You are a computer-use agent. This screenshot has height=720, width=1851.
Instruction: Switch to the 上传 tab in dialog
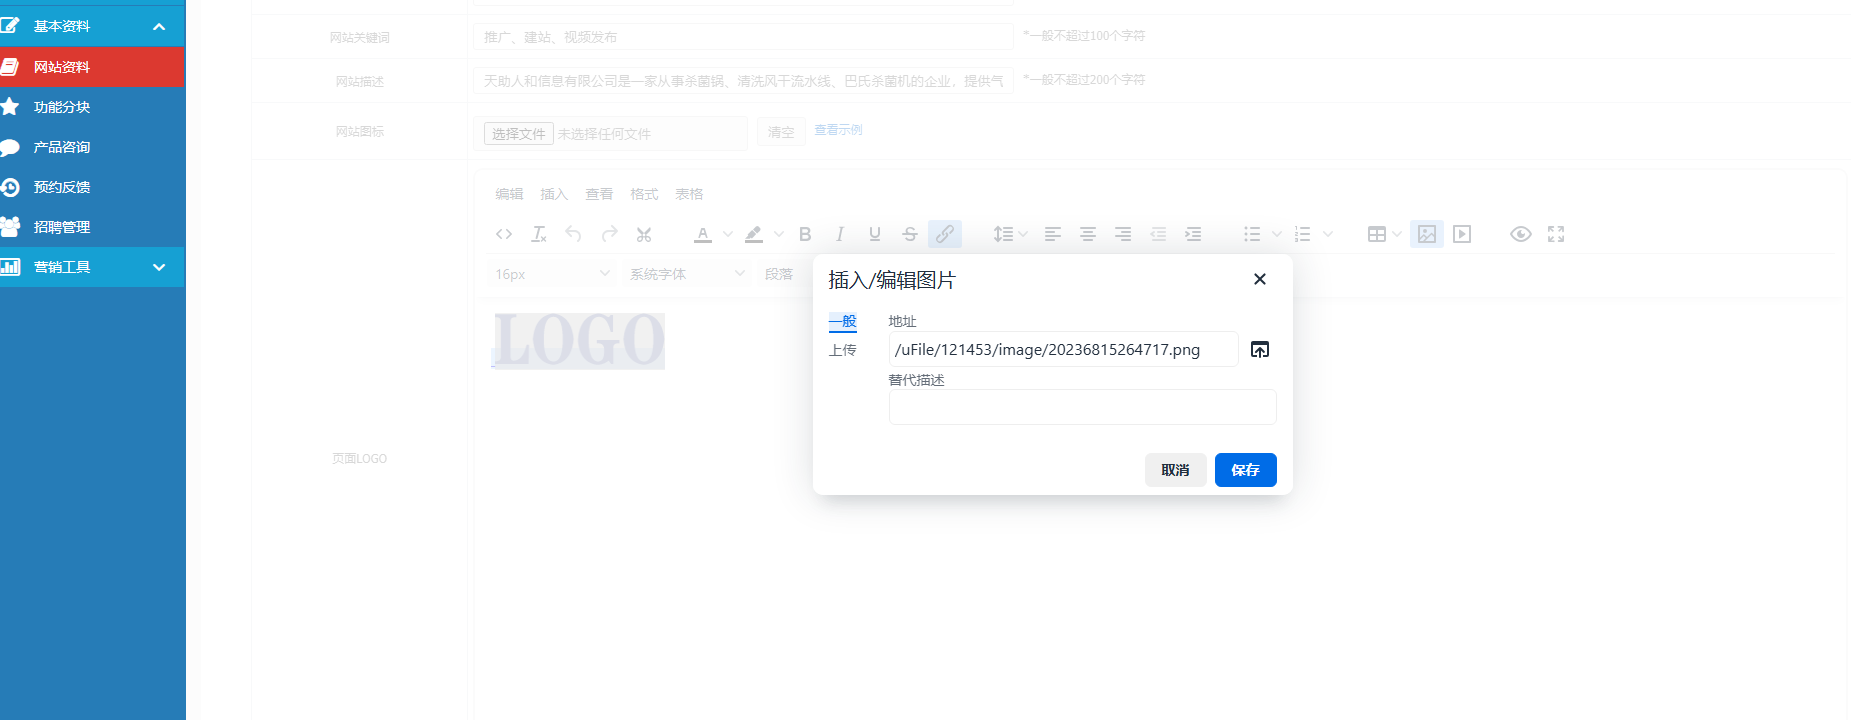[842, 350]
